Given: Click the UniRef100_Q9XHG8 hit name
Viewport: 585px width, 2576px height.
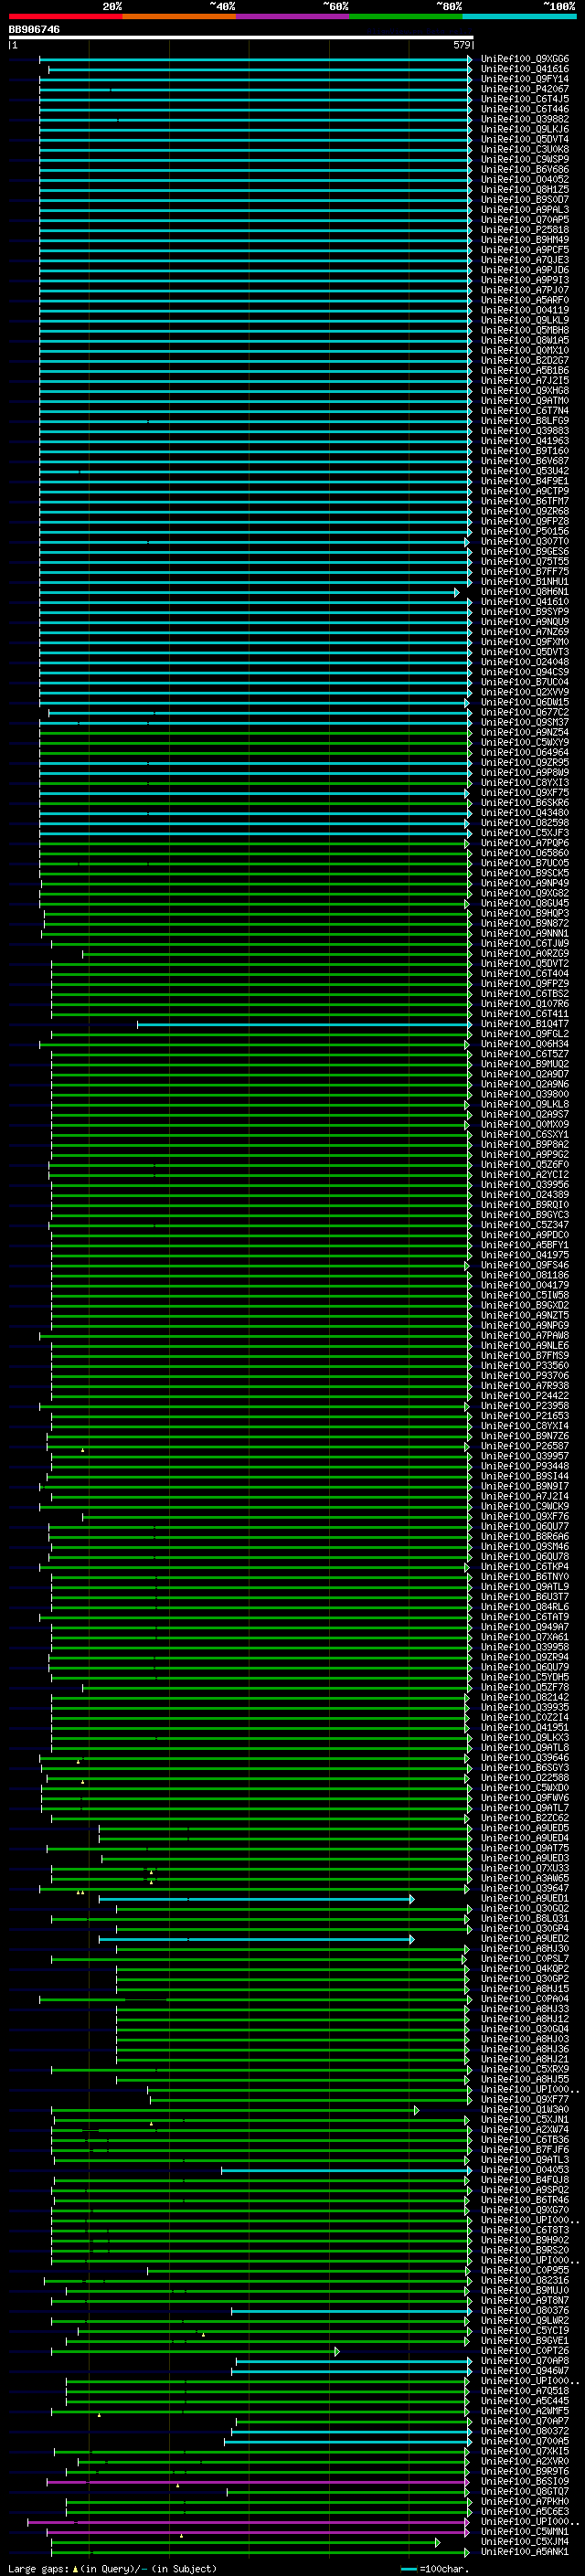Looking at the screenshot, I should click(x=525, y=390).
